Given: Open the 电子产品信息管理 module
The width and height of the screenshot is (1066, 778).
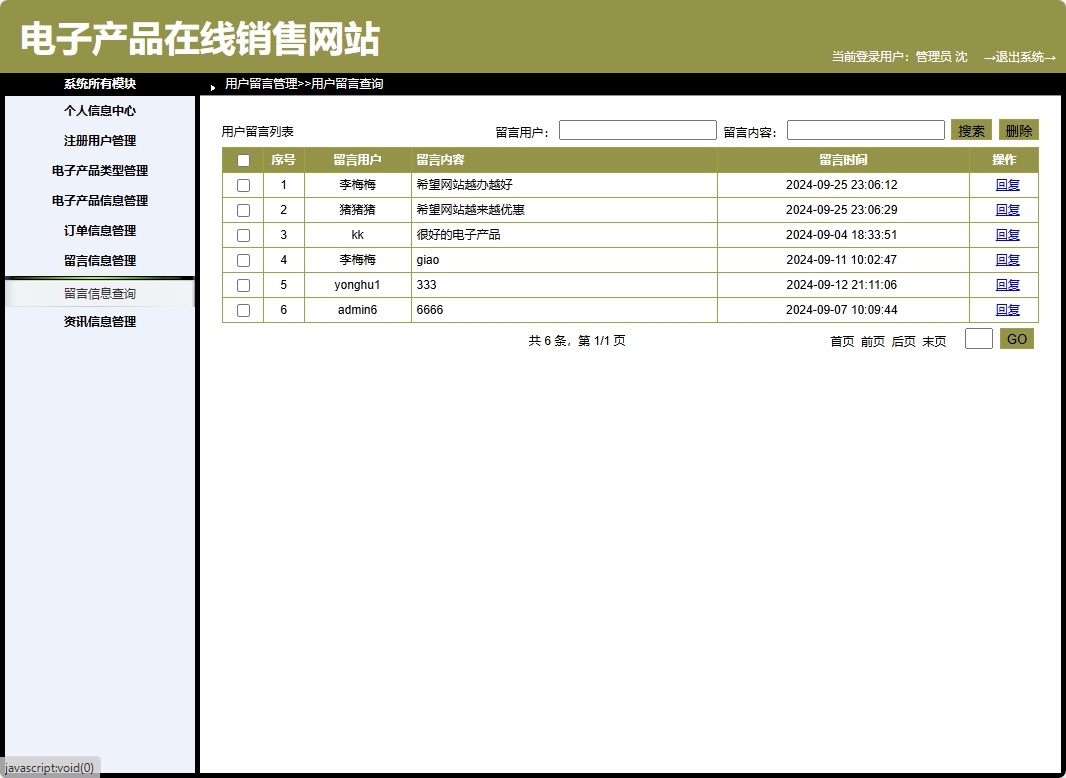Looking at the screenshot, I should coord(99,200).
